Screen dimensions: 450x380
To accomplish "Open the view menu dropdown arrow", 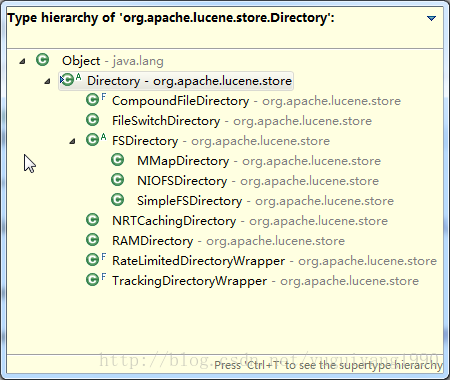I will (431, 18).
